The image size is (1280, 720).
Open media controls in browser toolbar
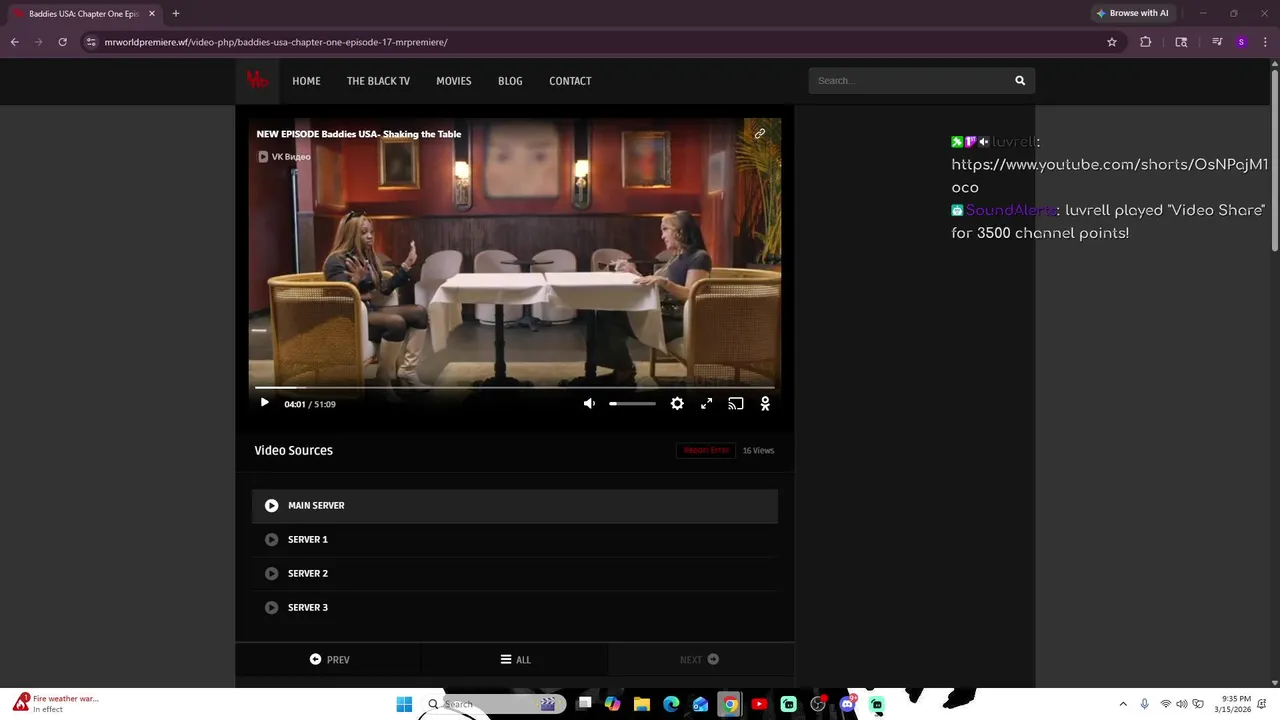[x=1217, y=42]
